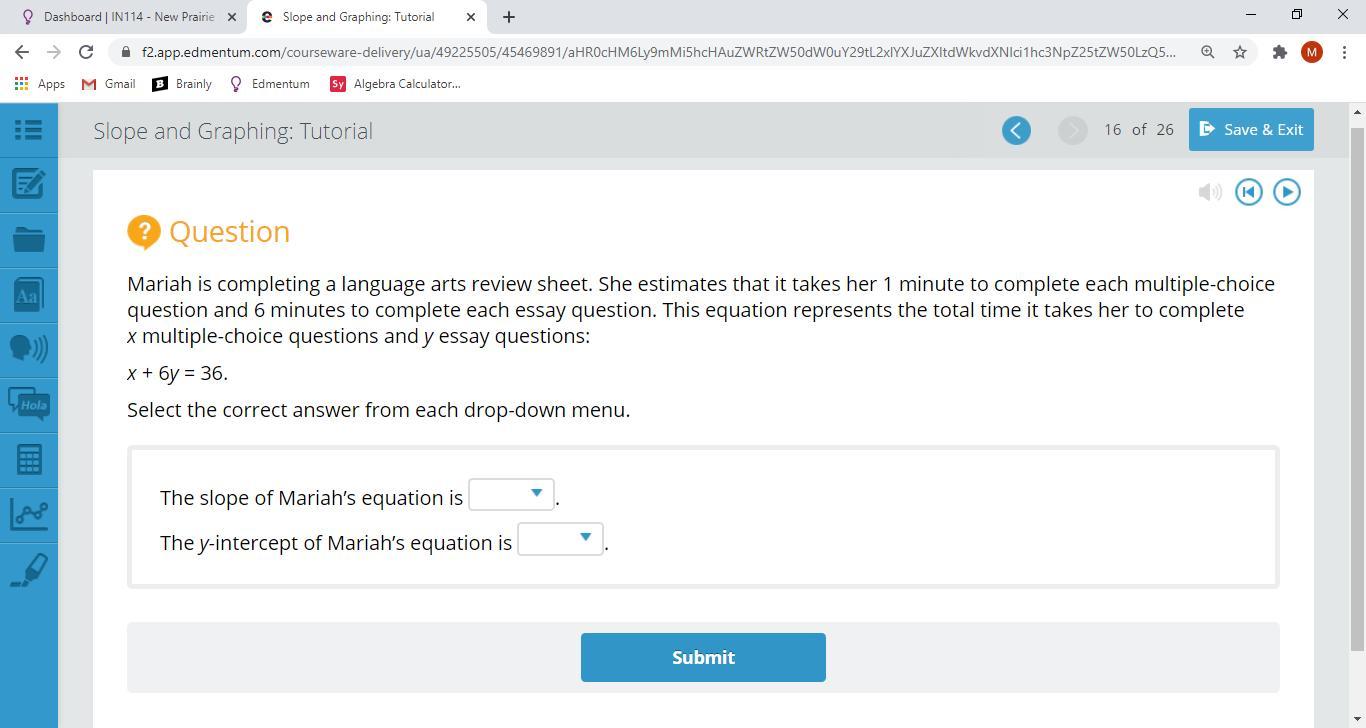The width and height of the screenshot is (1366, 728).
Task: Open the notes pencil tool in sidebar
Action: pyautogui.click(x=28, y=183)
